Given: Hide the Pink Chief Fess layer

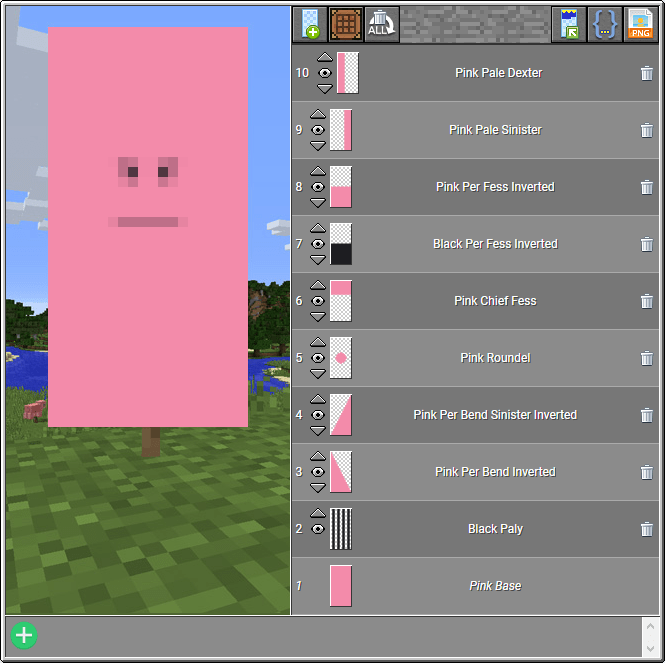Looking at the screenshot, I should pyautogui.click(x=318, y=301).
